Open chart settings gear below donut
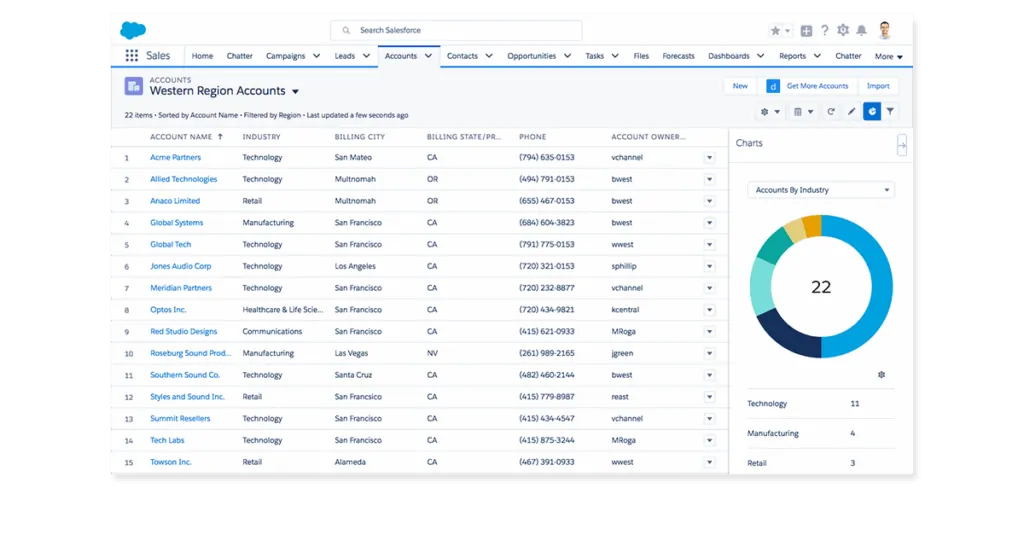This screenshot has height=546, width=1024. [x=881, y=375]
